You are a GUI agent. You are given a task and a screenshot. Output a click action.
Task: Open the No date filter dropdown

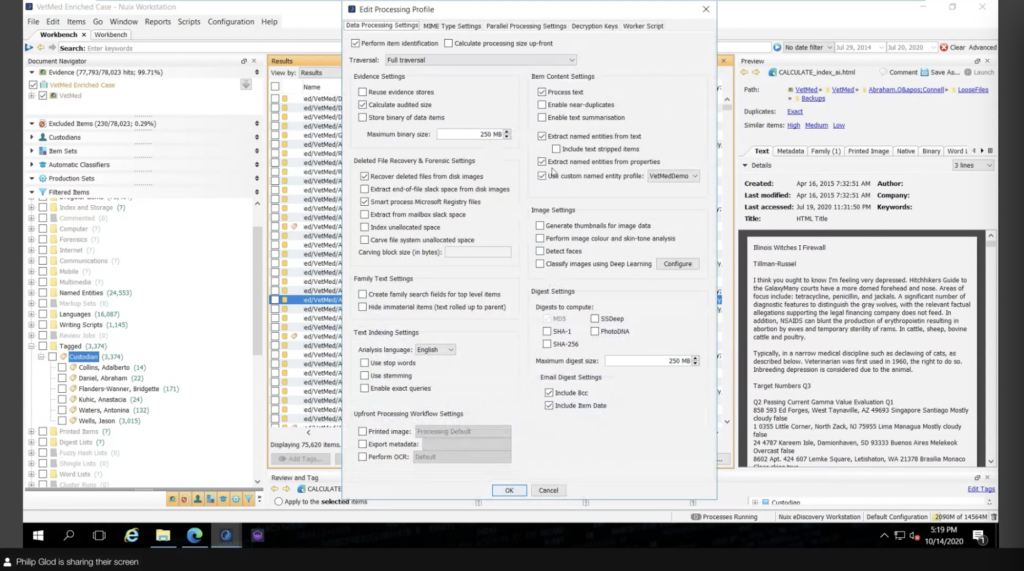point(808,47)
